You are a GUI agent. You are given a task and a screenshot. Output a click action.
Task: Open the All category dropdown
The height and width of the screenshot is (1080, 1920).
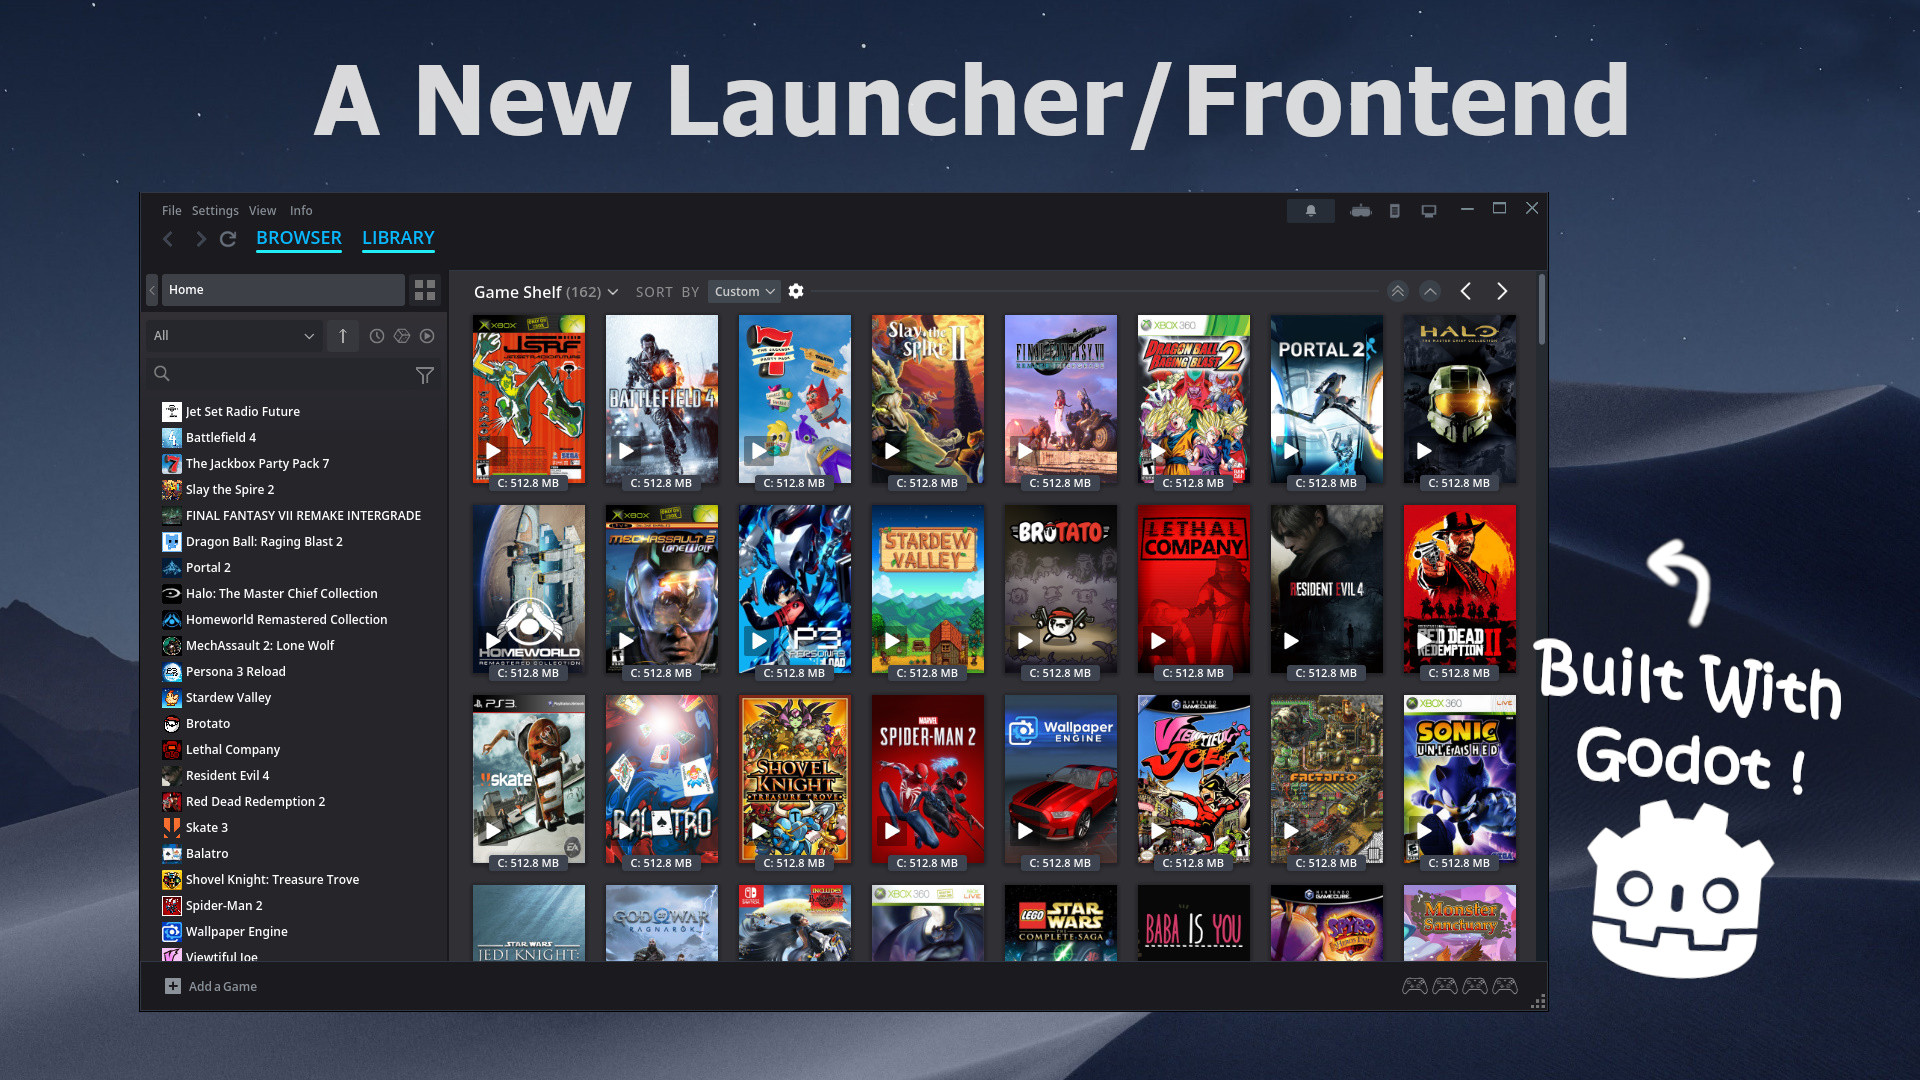point(233,336)
